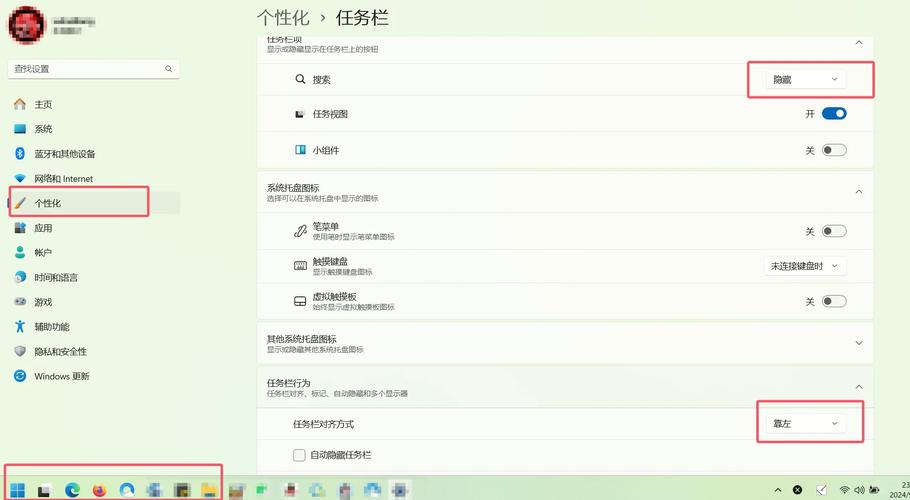Click the 任务栏对齐方式 label
The image size is (910, 500).
(323, 424)
